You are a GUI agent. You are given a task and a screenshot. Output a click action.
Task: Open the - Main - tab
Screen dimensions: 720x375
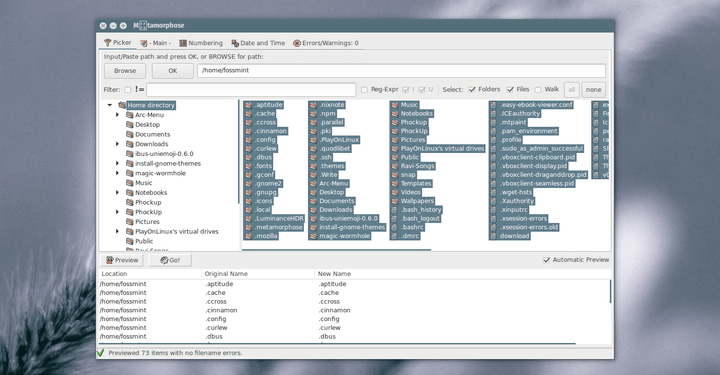coord(156,43)
